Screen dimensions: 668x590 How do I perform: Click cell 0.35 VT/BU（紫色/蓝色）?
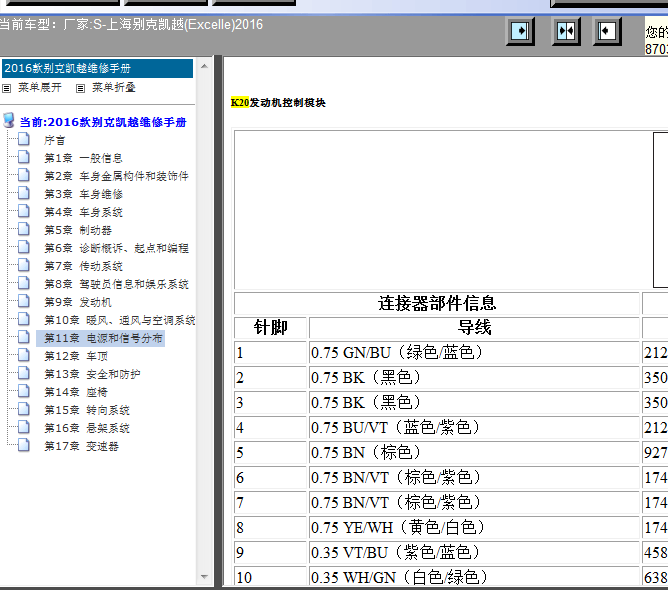(474, 553)
